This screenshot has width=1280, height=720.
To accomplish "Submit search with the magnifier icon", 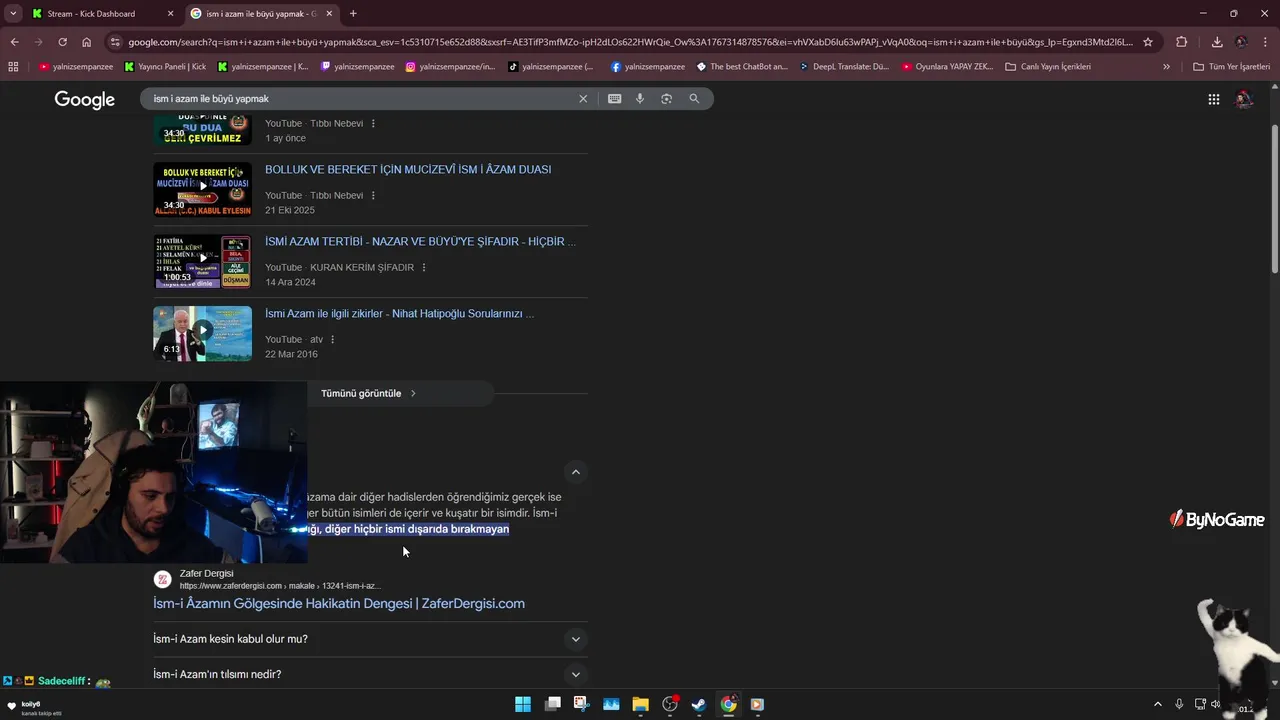I will coord(694,99).
